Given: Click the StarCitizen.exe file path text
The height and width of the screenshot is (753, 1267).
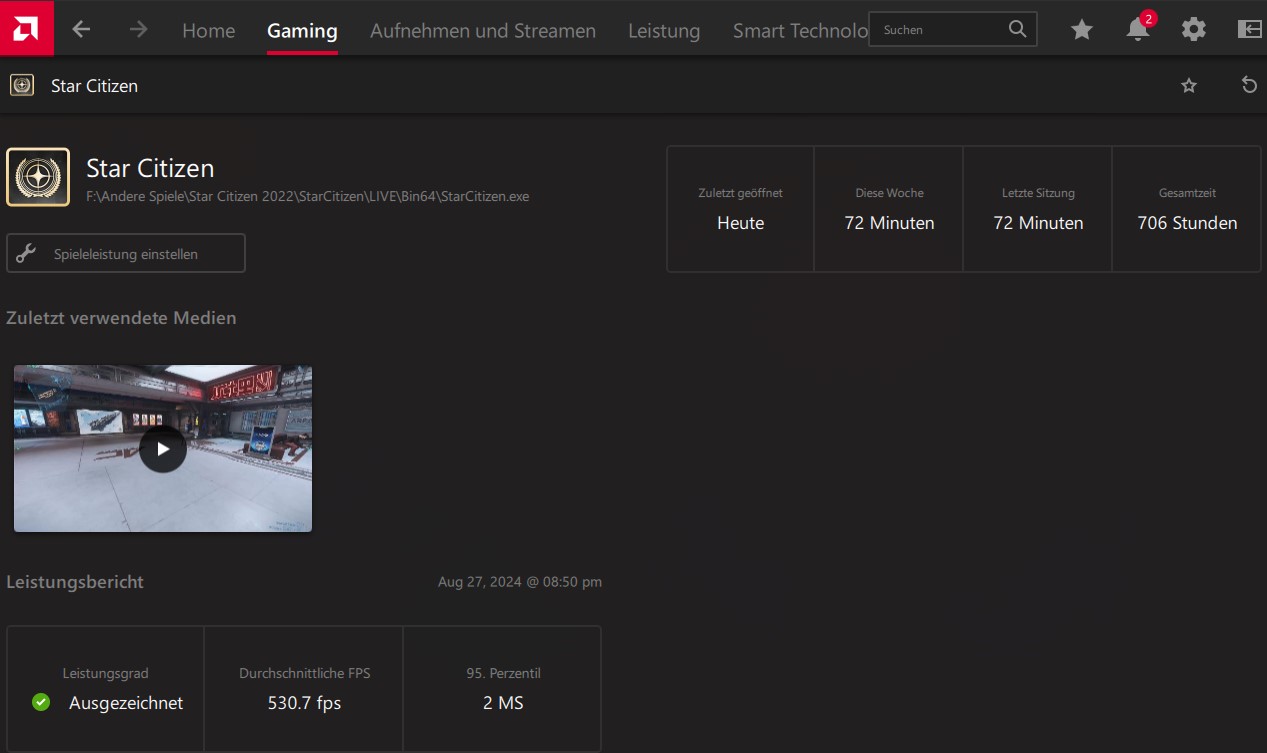Looking at the screenshot, I should coord(308,197).
